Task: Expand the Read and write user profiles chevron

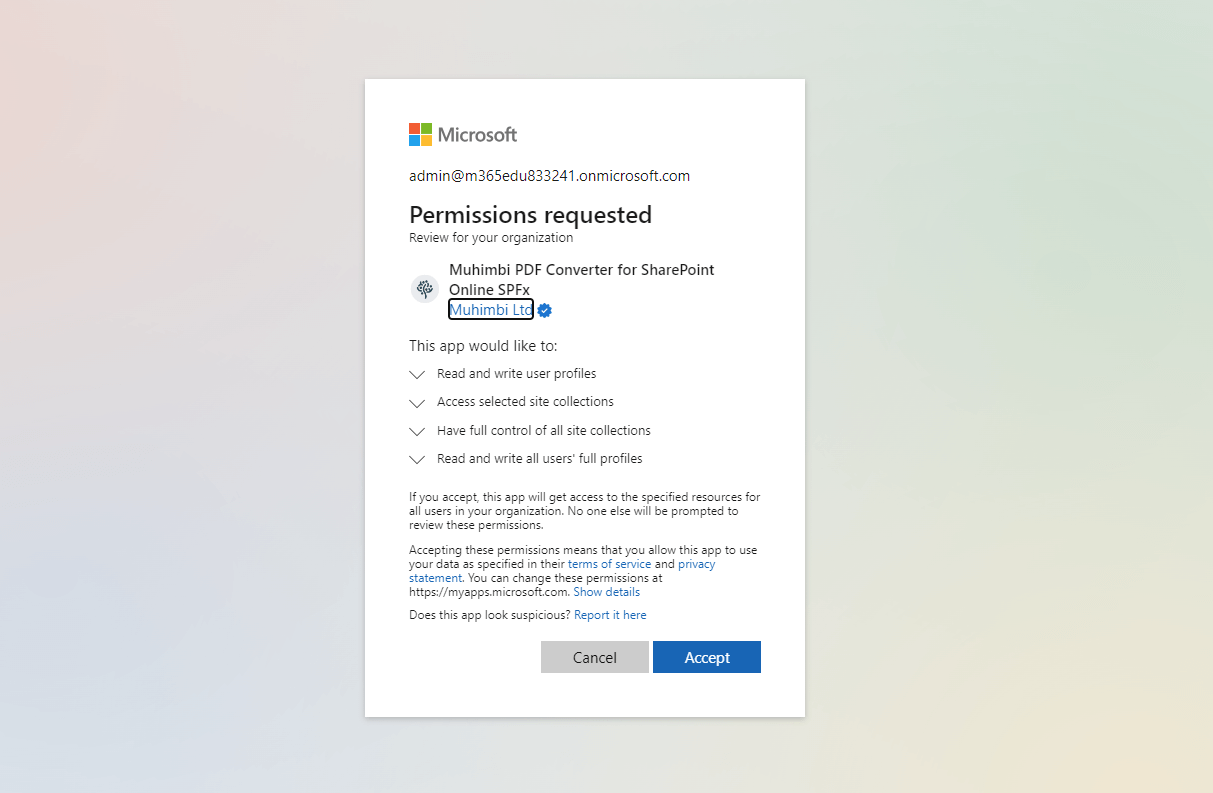Action: coord(417,375)
